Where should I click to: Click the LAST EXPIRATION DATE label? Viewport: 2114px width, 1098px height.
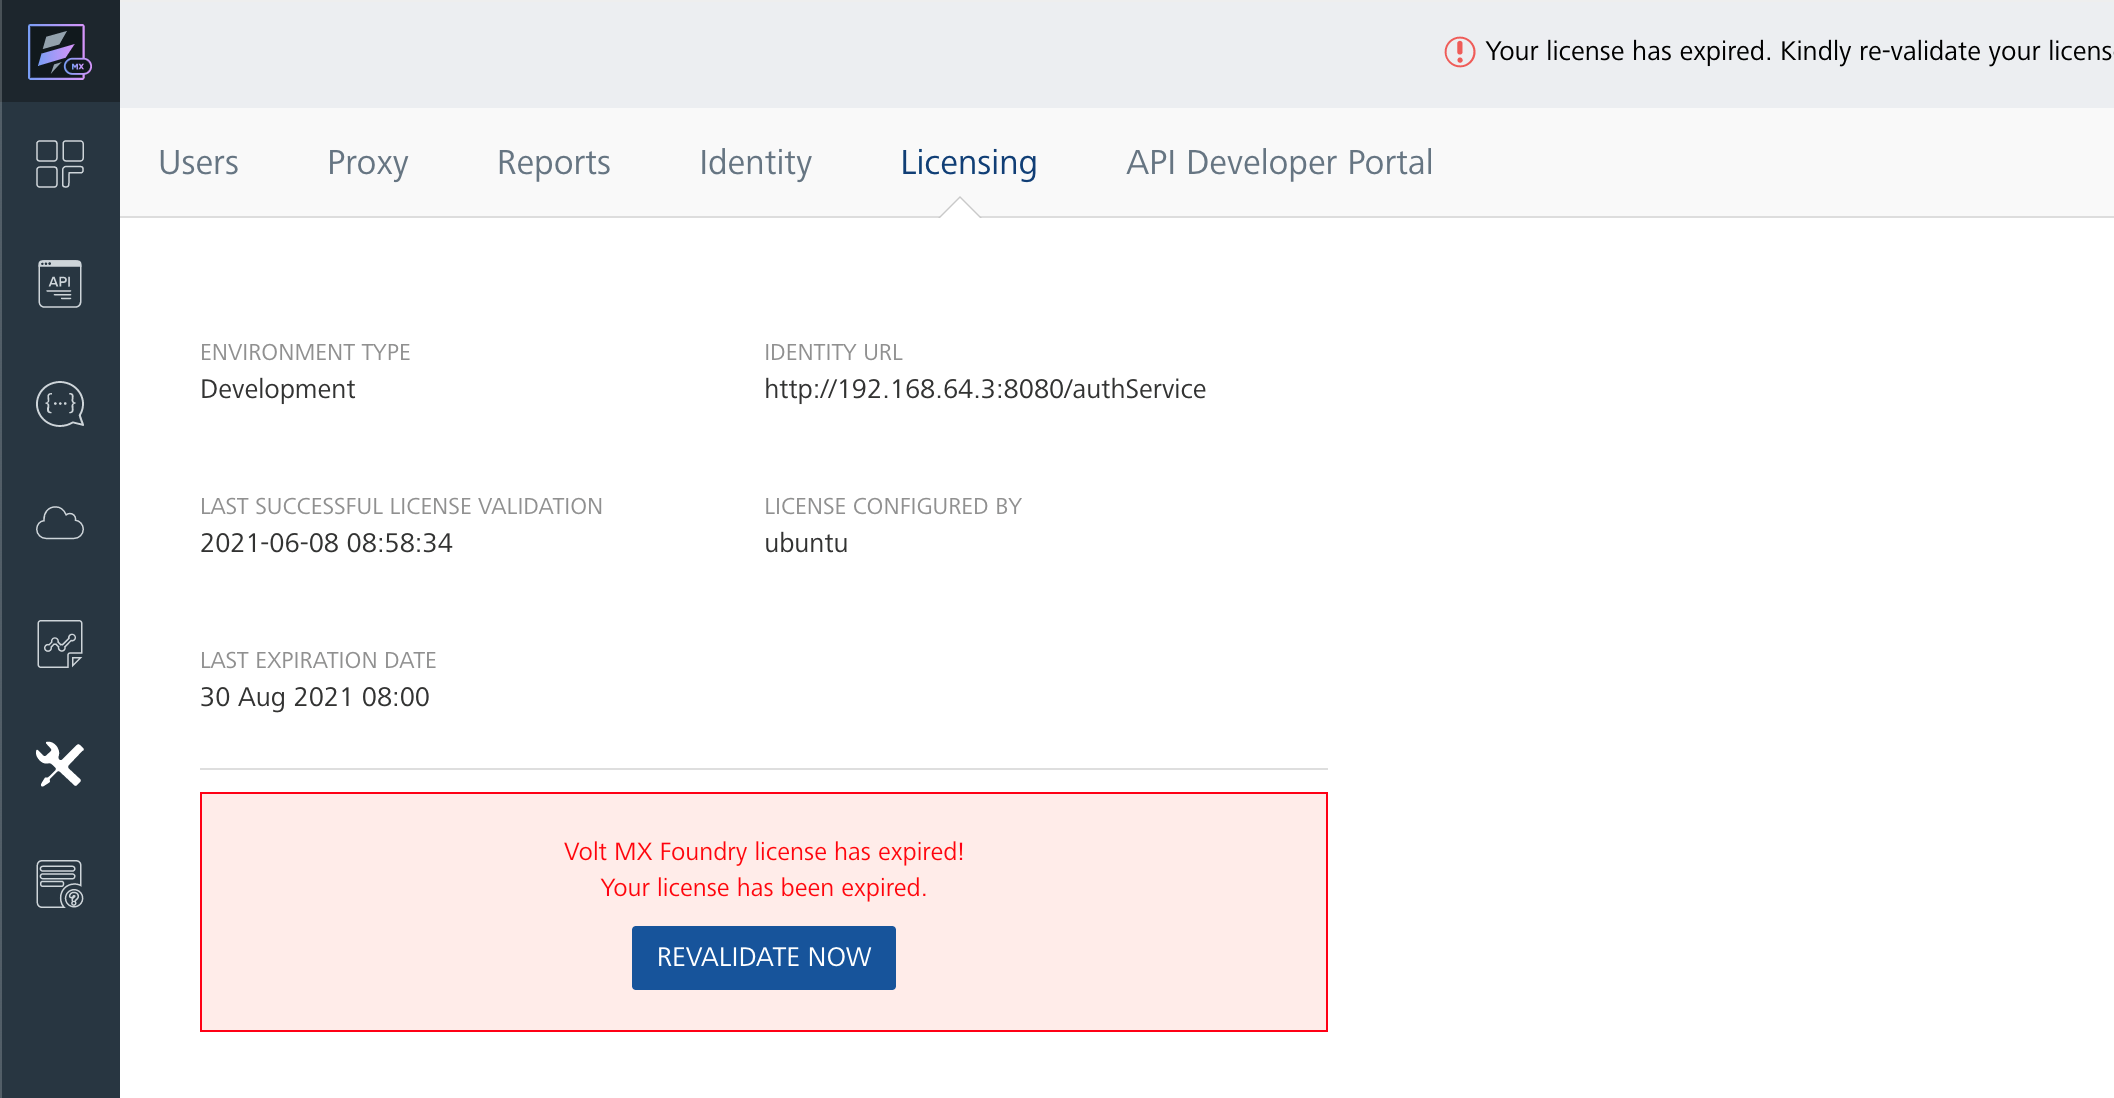(x=318, y=660)
